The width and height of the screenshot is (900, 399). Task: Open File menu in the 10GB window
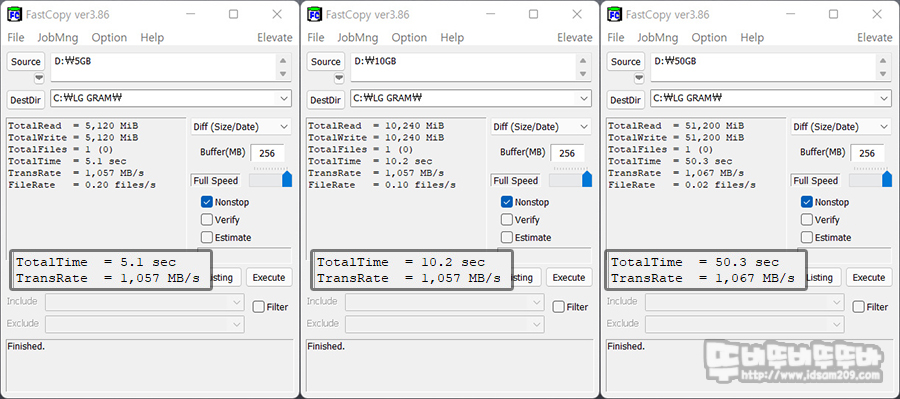(x=316, y=37)
